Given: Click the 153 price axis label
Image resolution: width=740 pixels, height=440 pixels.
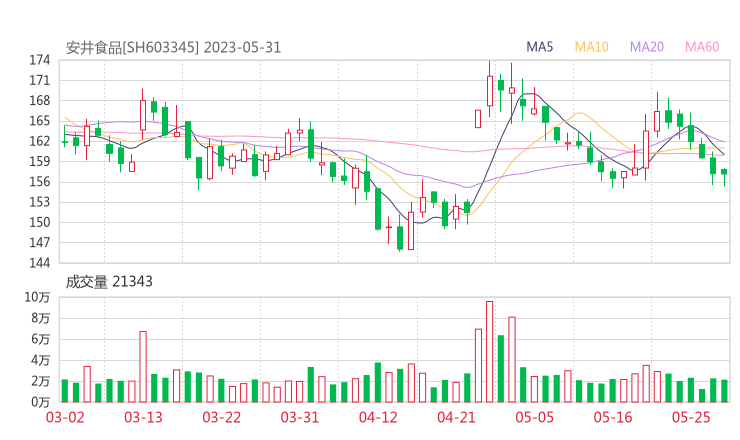Looking at the screenshot, I should coord(40,202).
